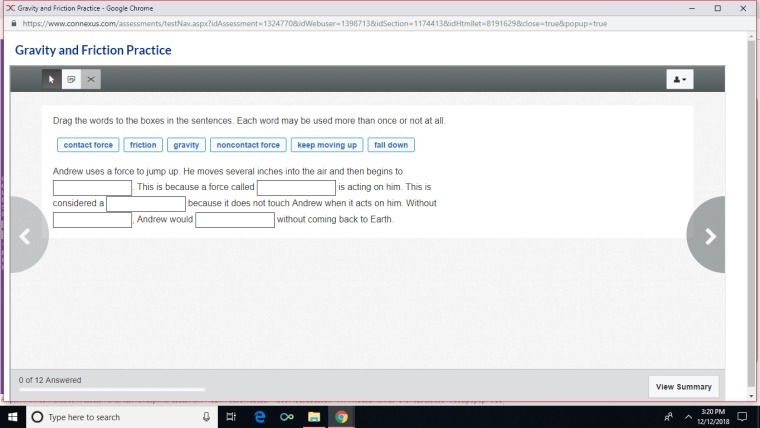Image resolution: width=760 pixels, height=428 pixels.
Task: Open the View Summary page
Action: pos(683,387)
